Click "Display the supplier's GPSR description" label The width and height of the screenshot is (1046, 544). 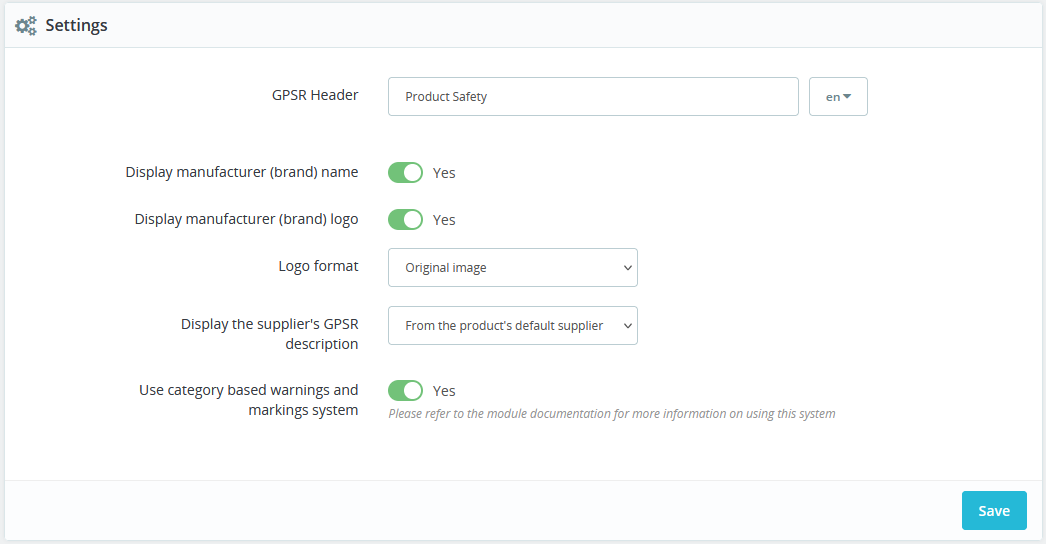(270, 334)
